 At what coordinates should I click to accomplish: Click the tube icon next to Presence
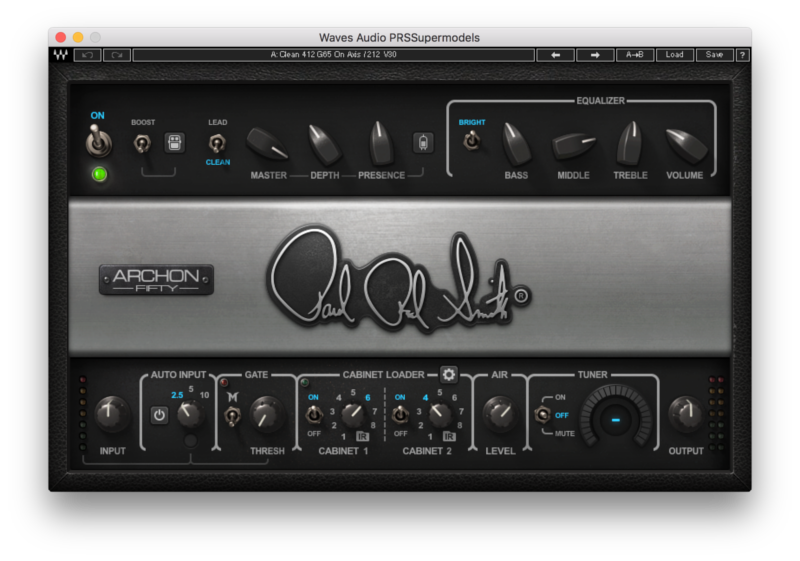click(423, 143)
